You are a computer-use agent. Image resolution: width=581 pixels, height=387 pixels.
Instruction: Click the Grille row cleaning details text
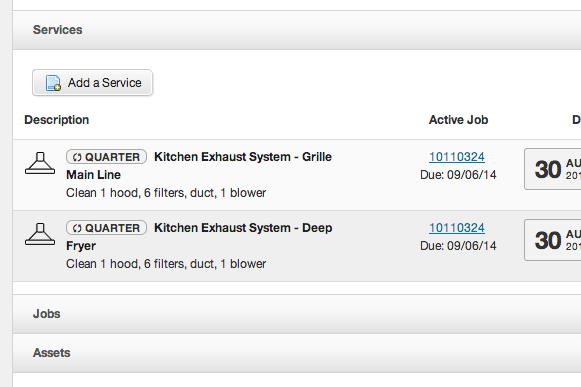166,193
